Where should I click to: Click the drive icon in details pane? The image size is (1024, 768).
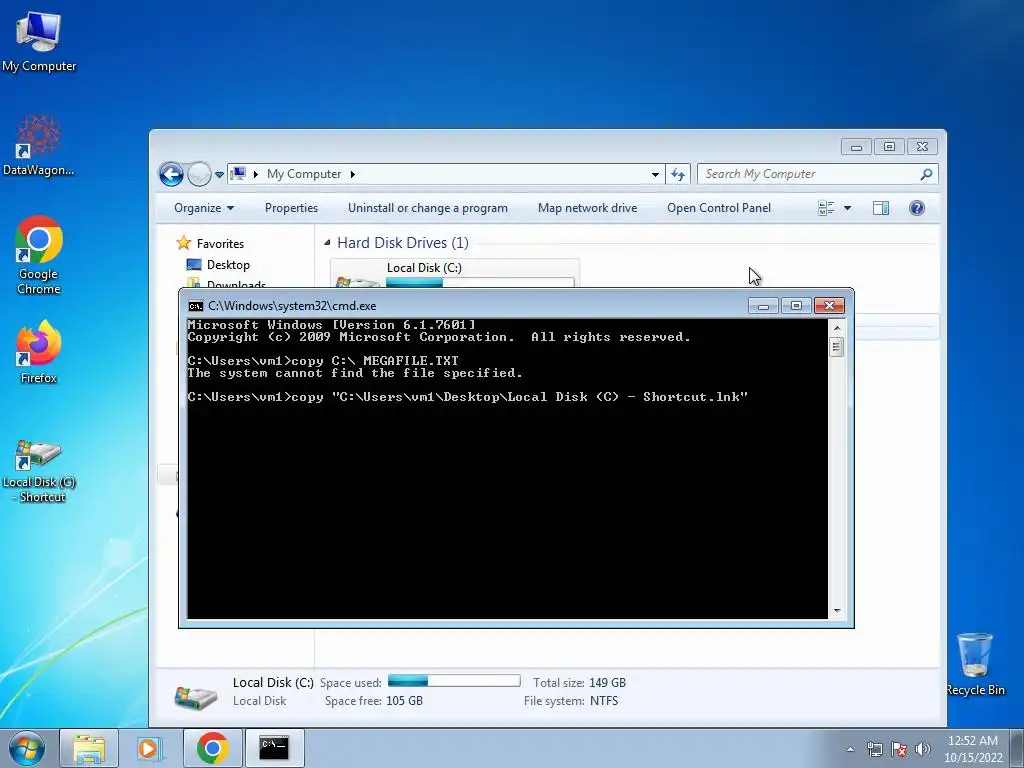click(195, 696)
